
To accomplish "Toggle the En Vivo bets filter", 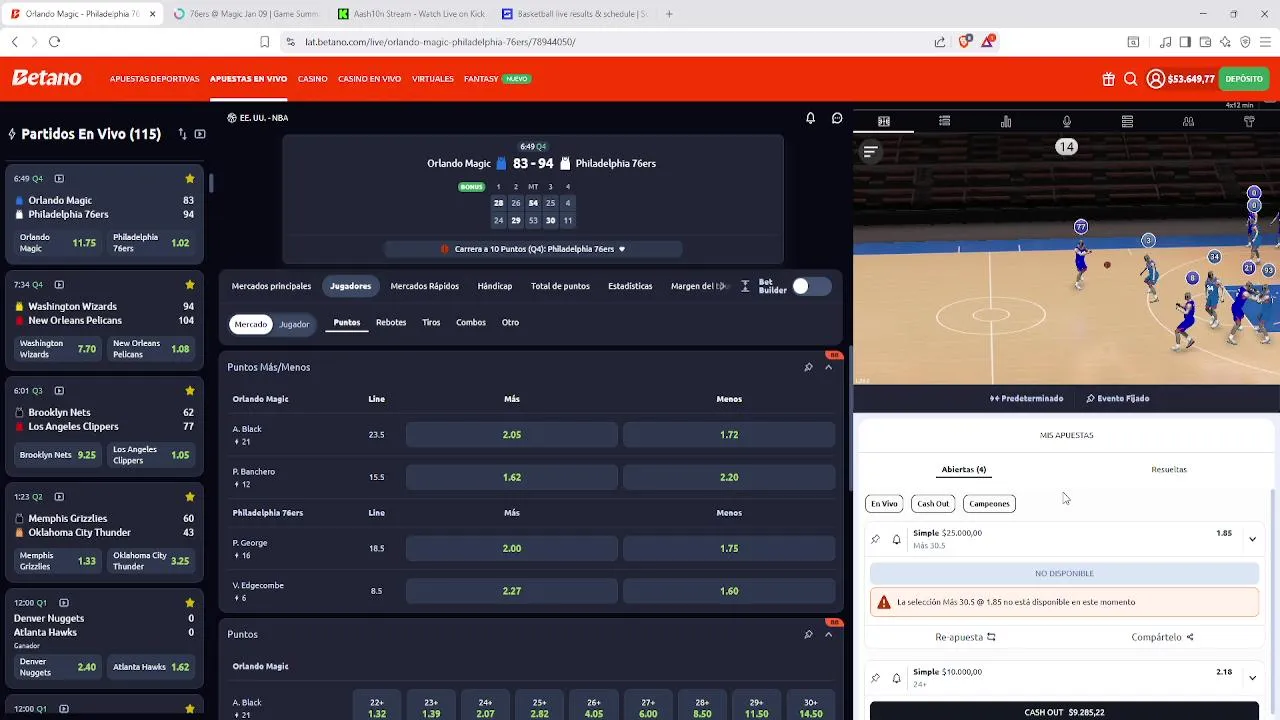I will pos(884,503).
